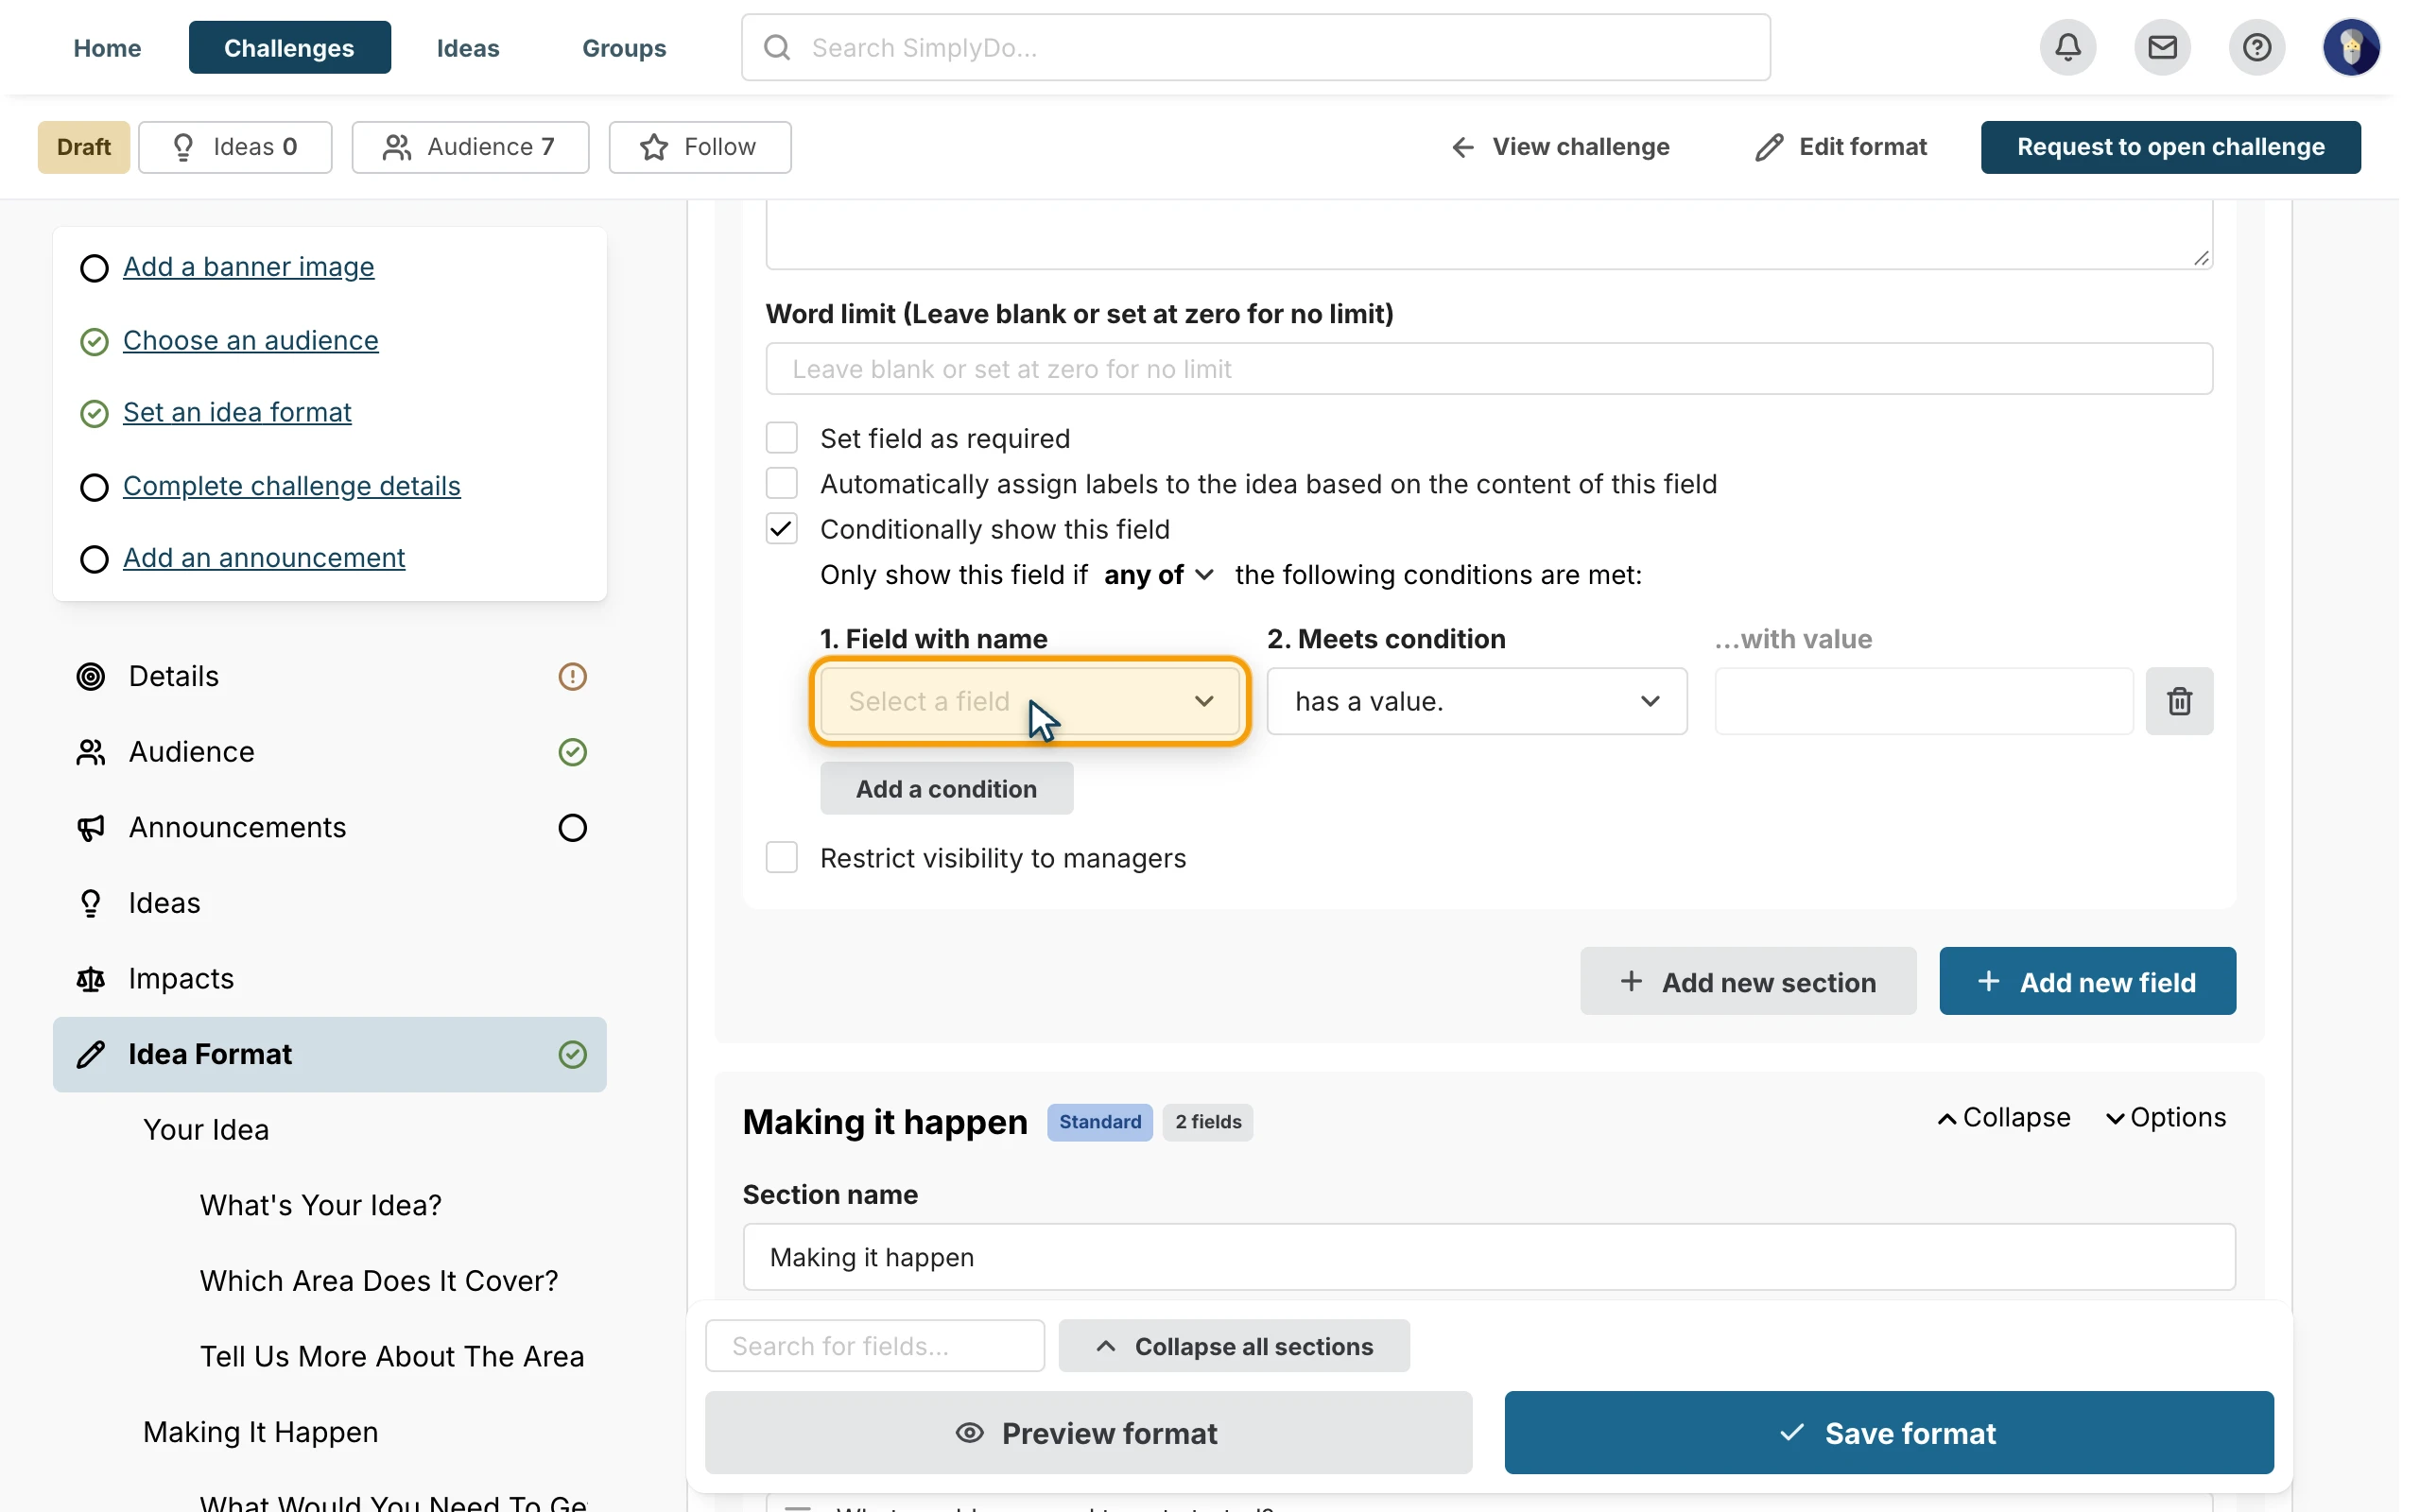The width and height of the screenshot is (2420, 1512).
Task: Switch to the Ideas top tab
Action: (x=467, y=47)
